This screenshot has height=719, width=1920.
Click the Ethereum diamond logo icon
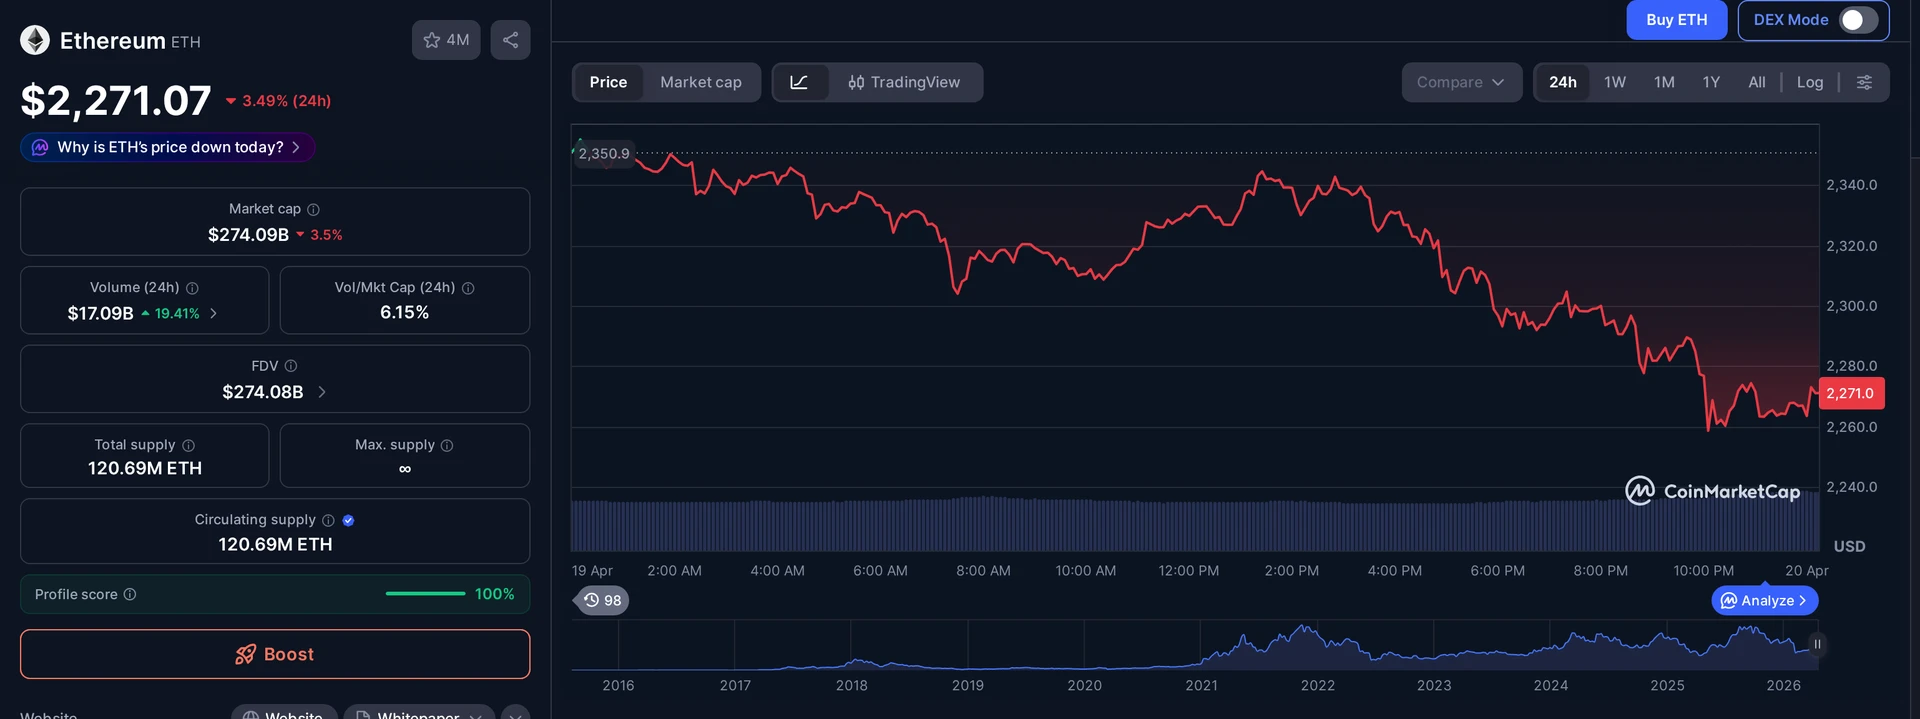click(35, 40)
